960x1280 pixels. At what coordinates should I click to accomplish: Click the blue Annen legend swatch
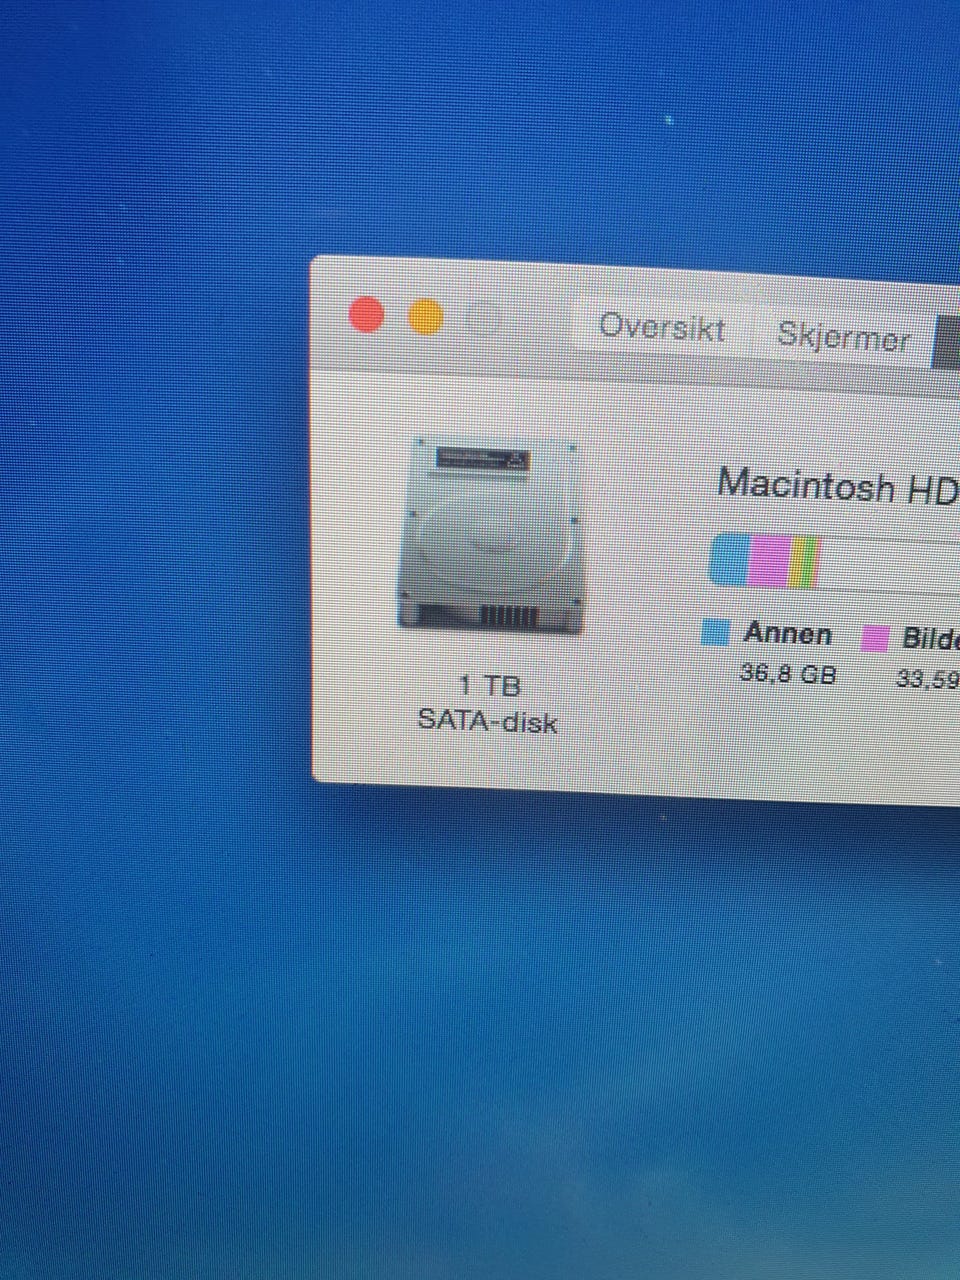[x=716, y=632]
